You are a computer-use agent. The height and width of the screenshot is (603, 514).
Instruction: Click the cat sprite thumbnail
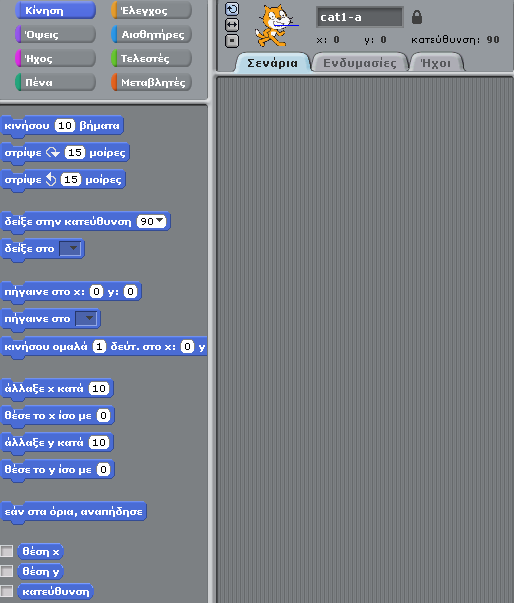tap(276, 26)
